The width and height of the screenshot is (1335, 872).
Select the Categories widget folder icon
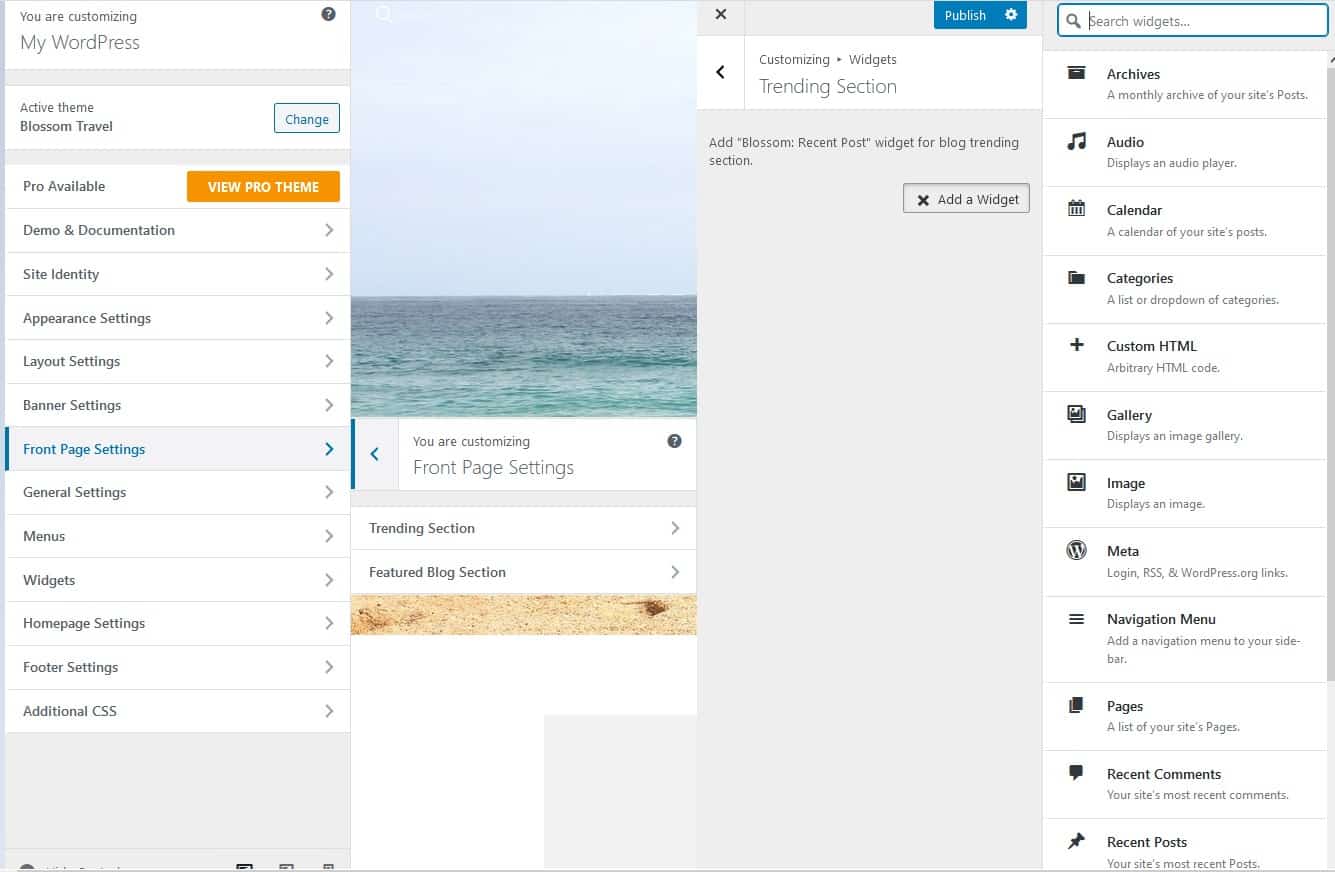[x=1076, y=277]
